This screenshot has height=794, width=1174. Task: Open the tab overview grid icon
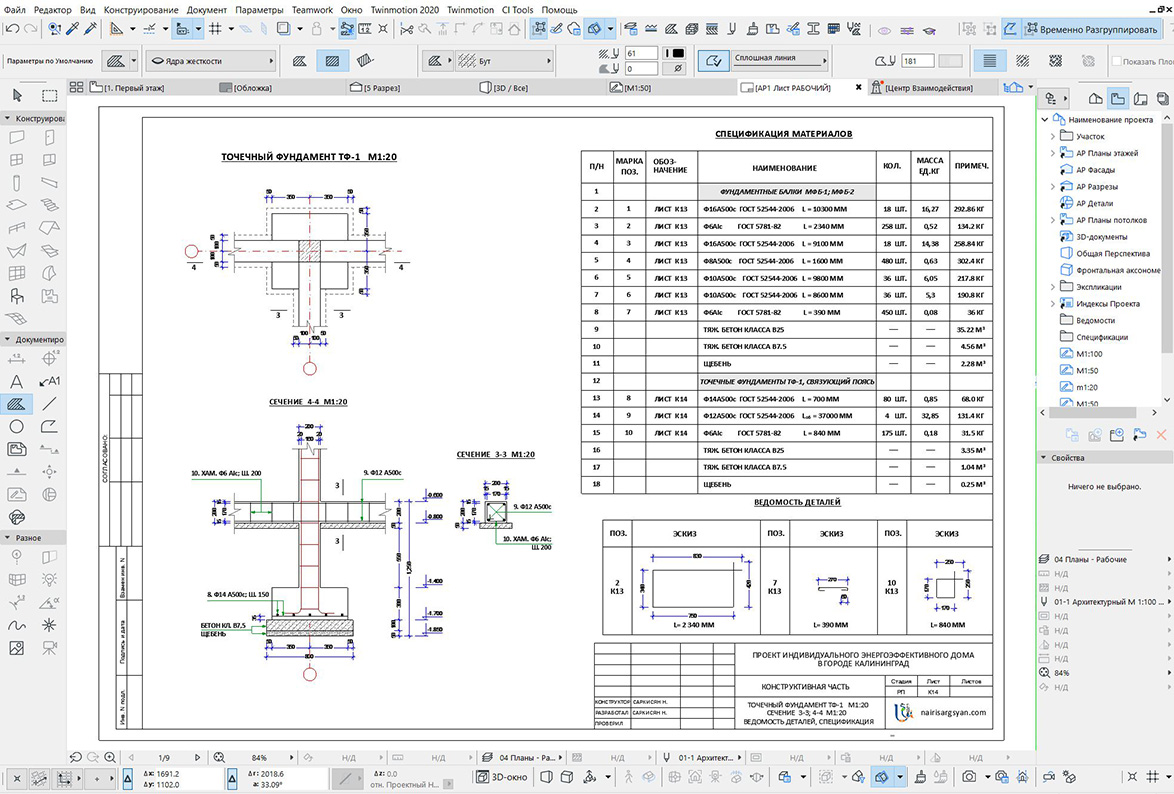point(76,87)
